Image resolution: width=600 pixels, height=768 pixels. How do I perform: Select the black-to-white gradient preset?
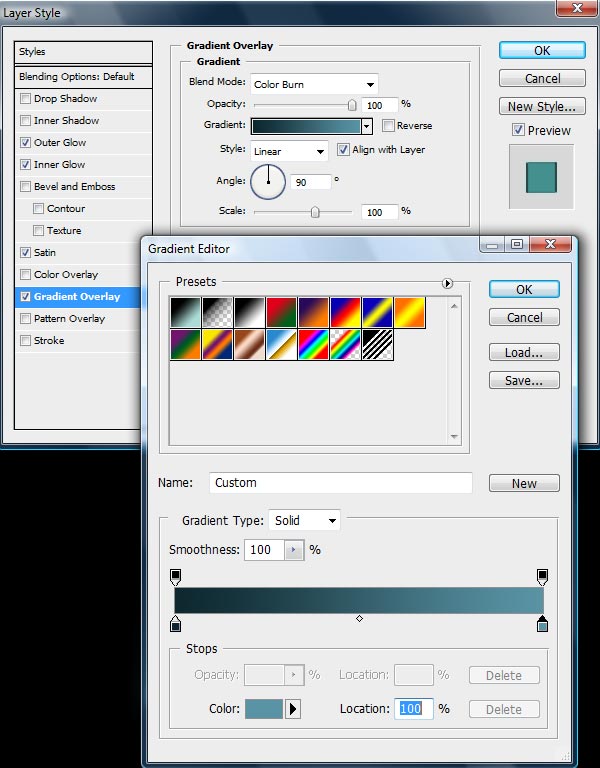249,312
